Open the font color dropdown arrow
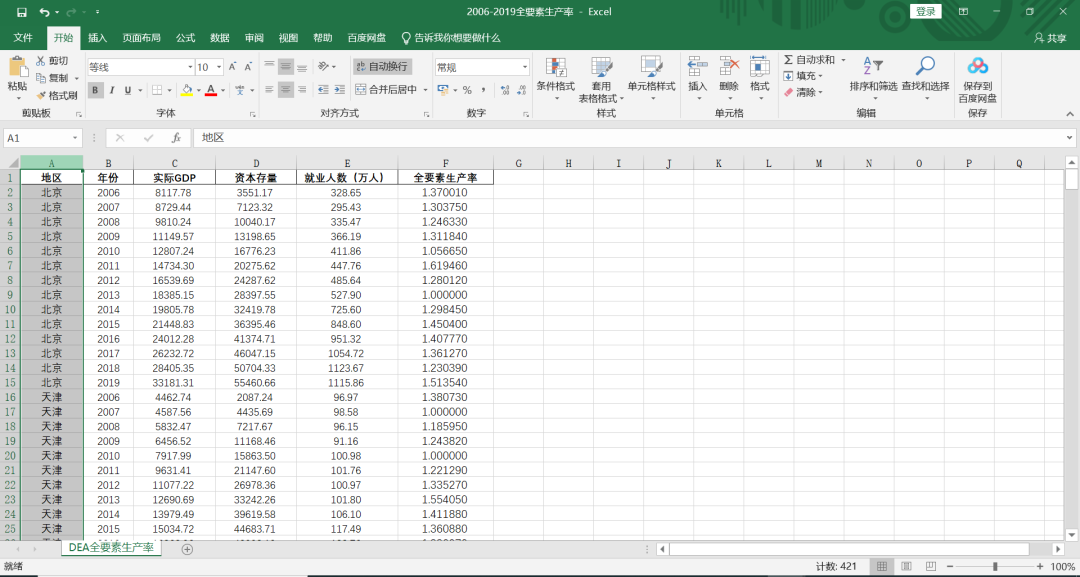This screenshot has height=577, width=1080. (223, 90)
